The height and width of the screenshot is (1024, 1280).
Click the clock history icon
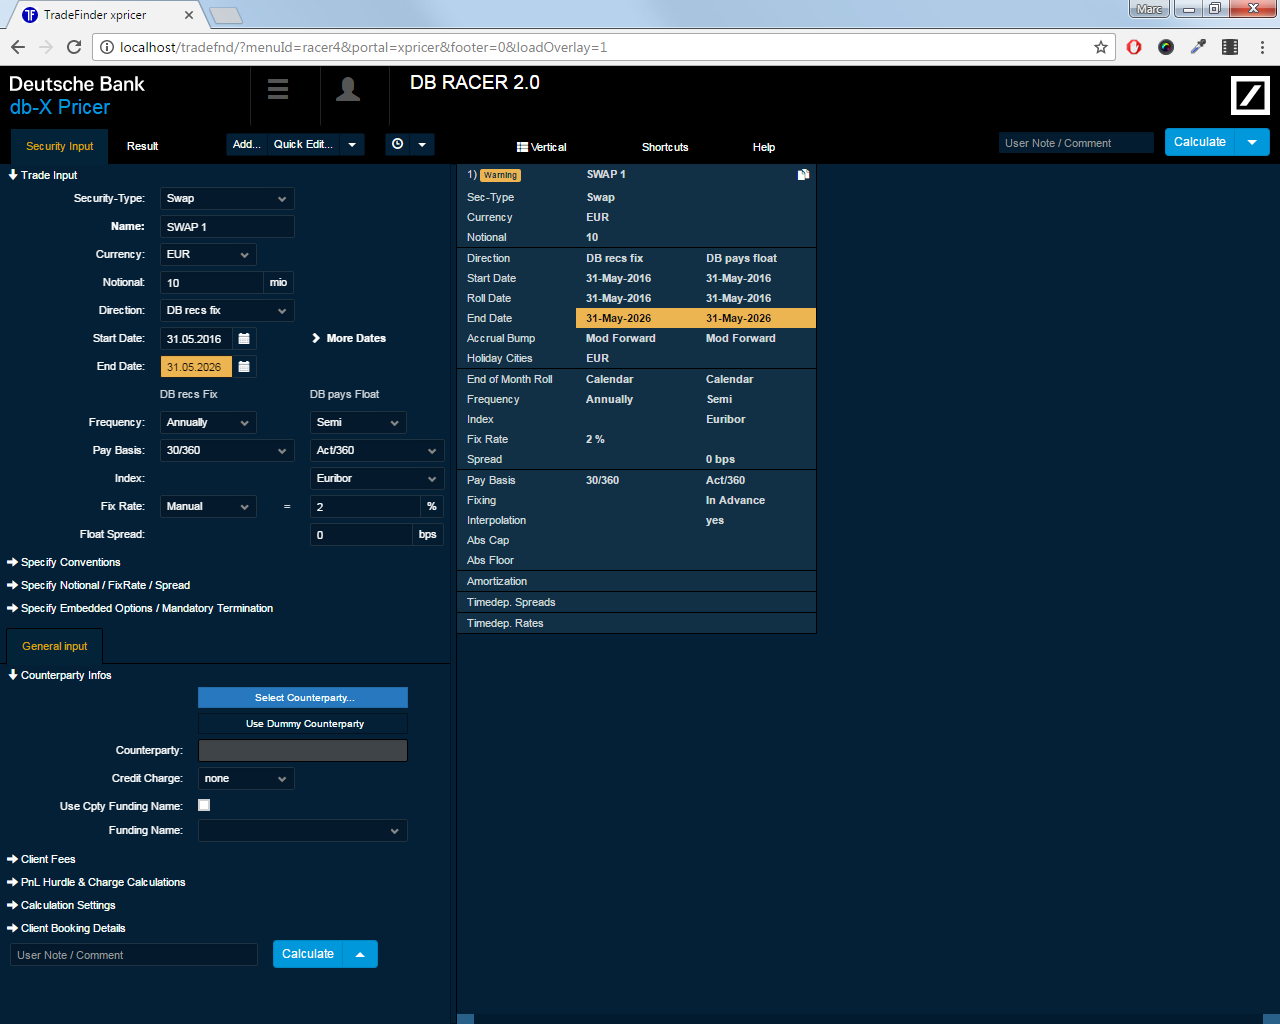coord(398,145)
